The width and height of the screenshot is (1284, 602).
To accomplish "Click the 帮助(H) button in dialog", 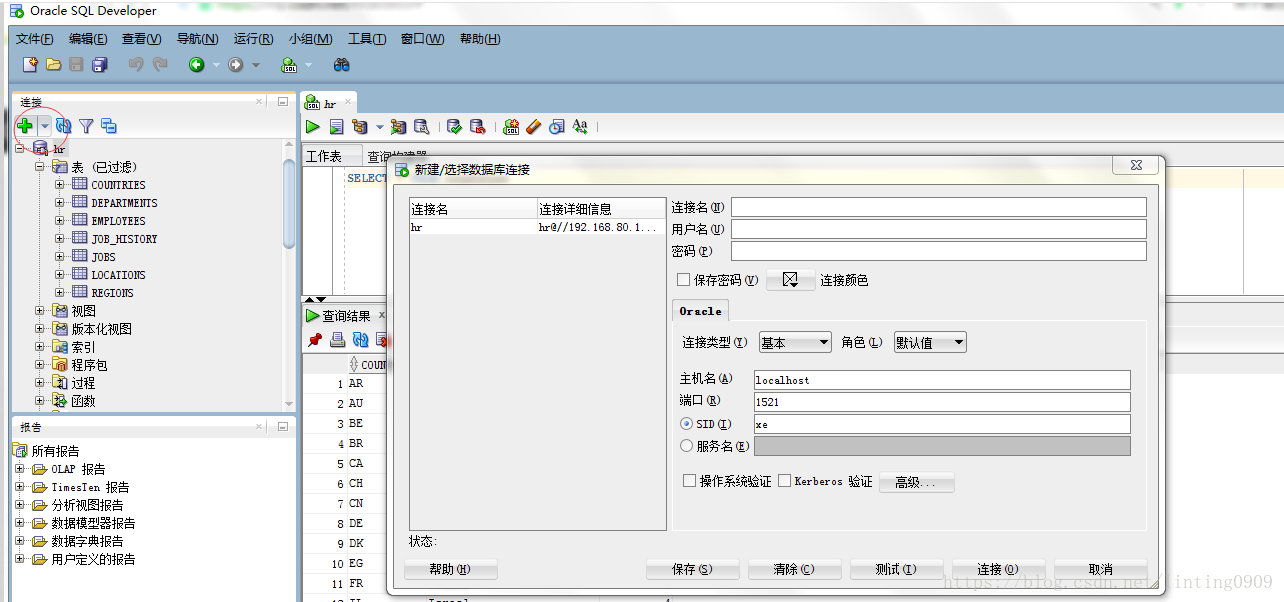I will point(450,569).
